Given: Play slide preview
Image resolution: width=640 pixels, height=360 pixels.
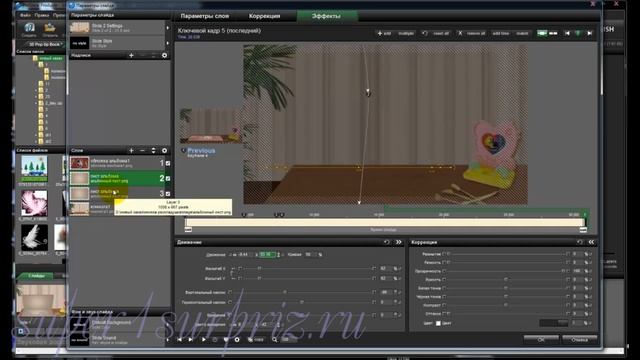Looking at the screenshot, I should coord(204,339).
